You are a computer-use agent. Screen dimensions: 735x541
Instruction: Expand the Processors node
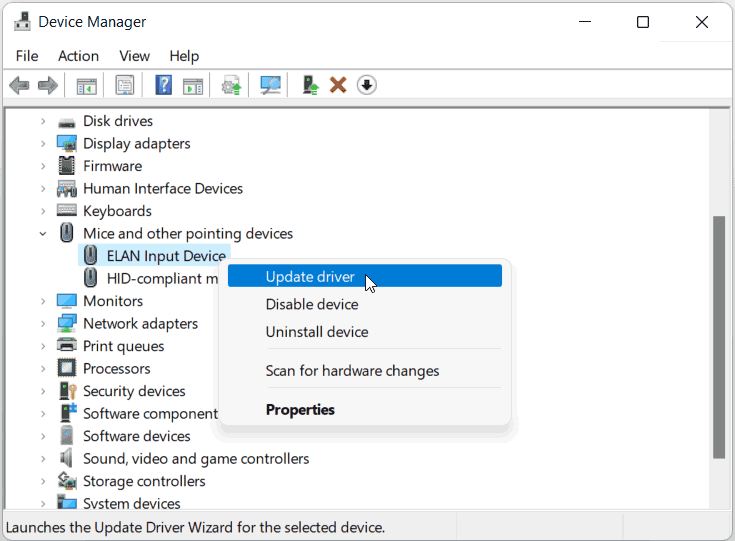click(43, 368)
